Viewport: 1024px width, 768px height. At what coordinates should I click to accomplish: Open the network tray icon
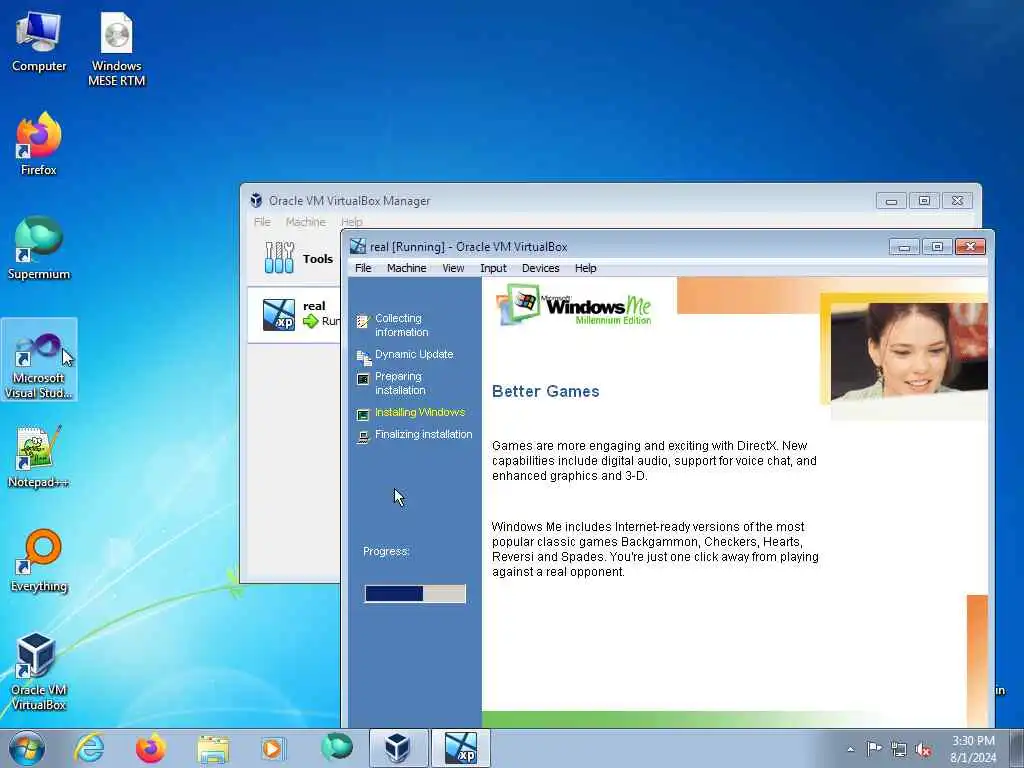(899, 750)
